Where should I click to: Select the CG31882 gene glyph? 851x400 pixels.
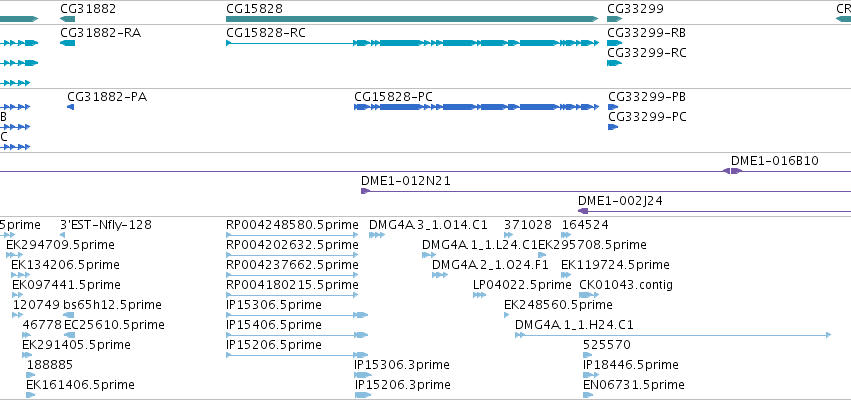click(x=67, y=19)
